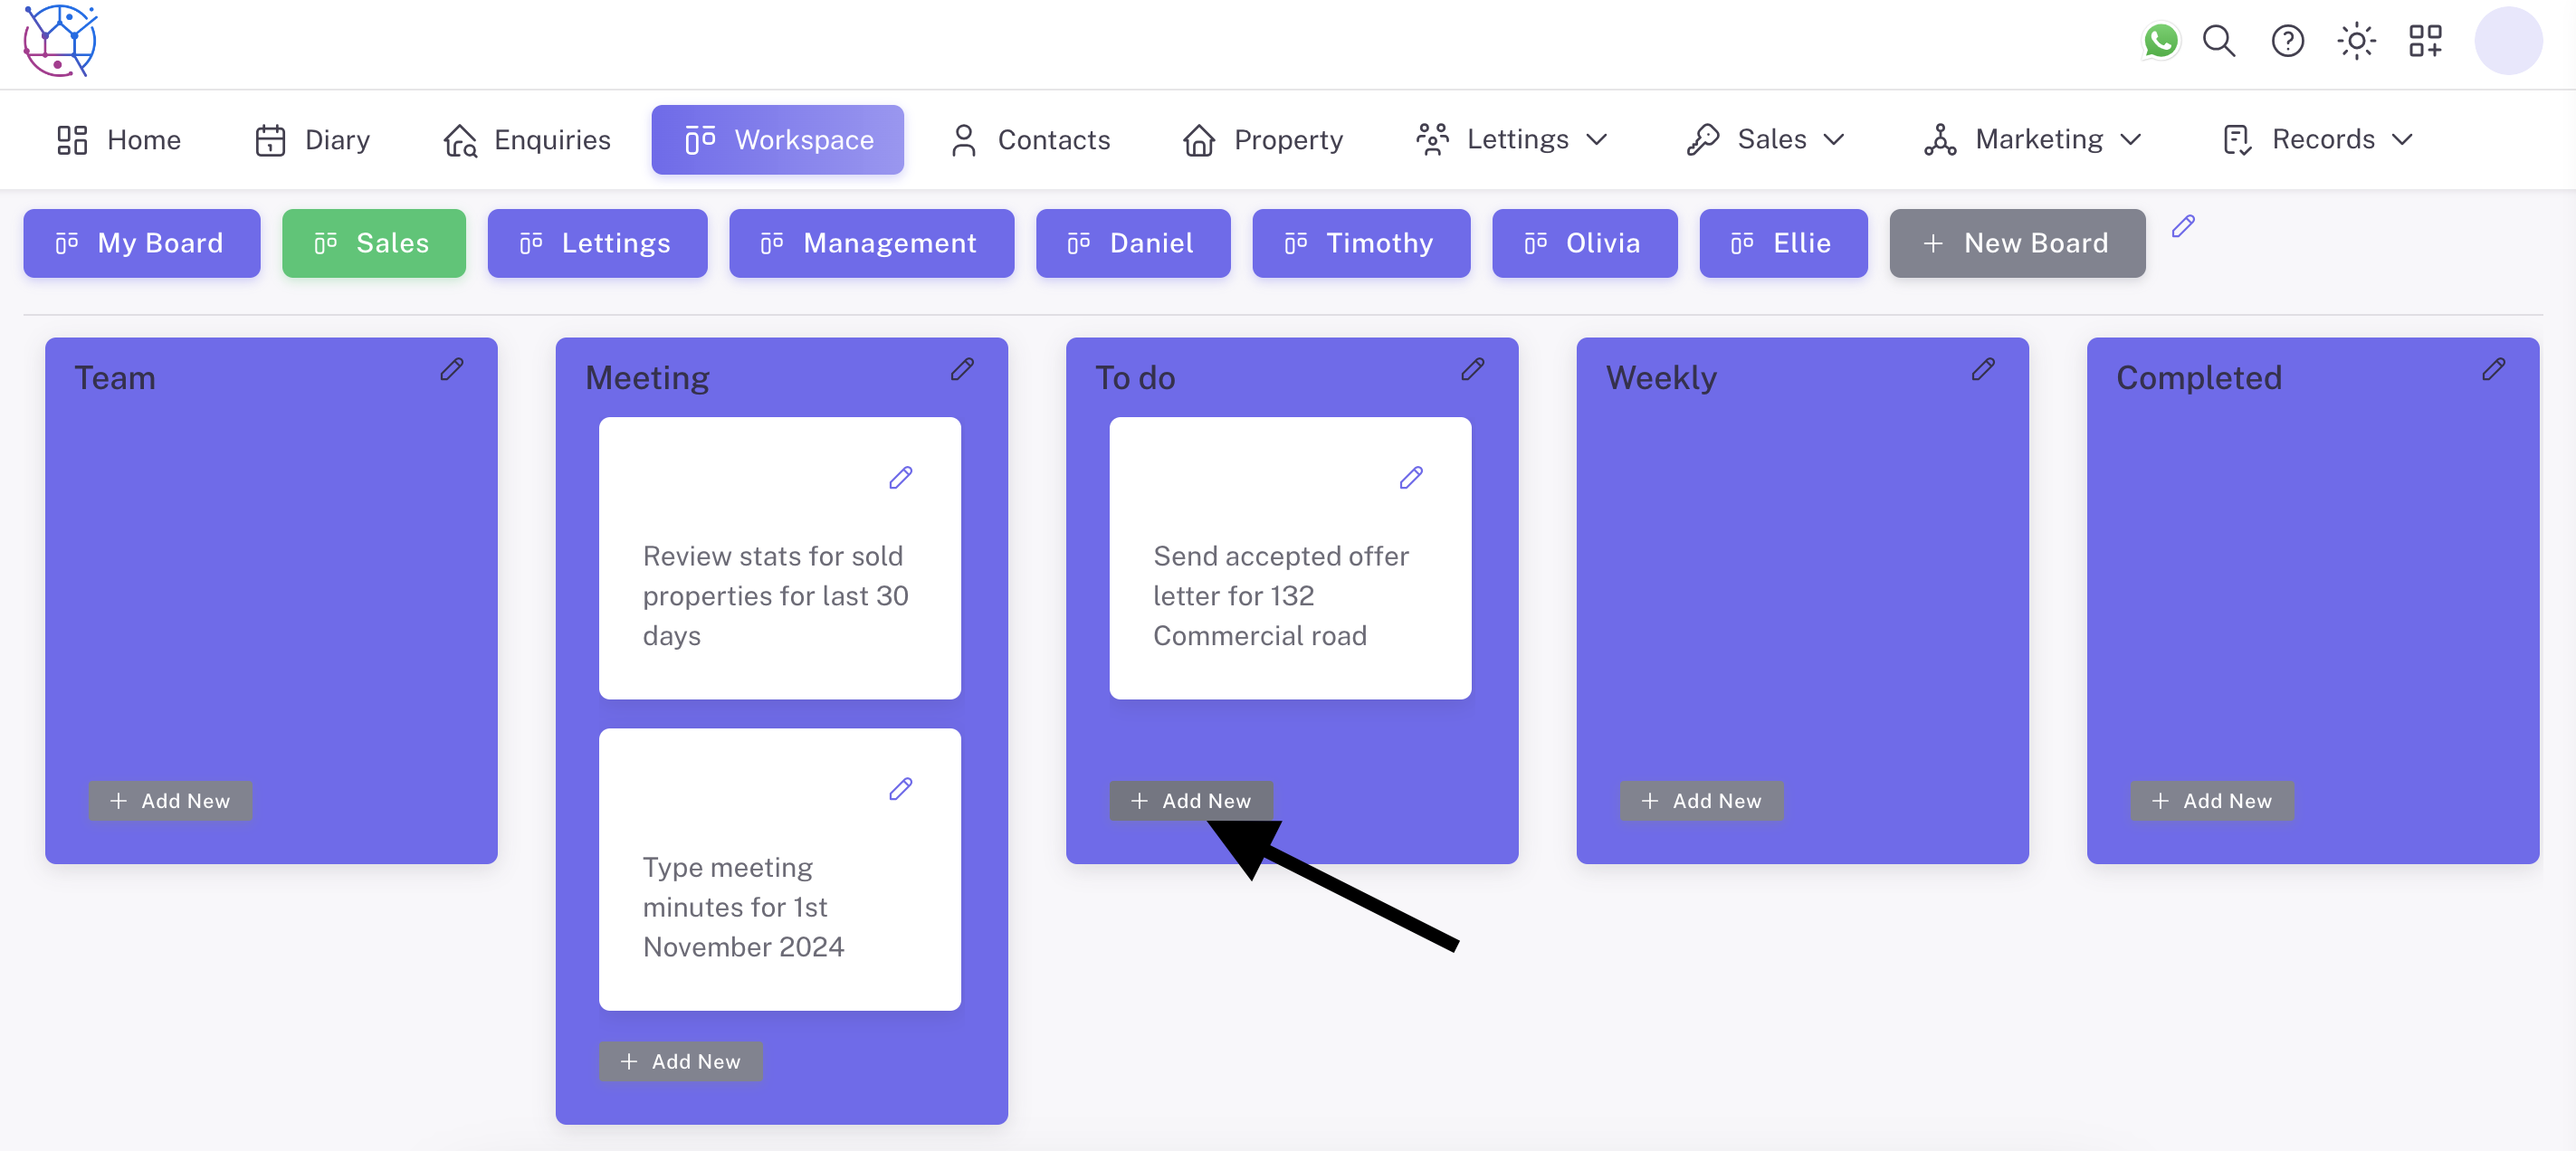Click pencil icon next to New Board
The width and height of the screenshot is (2576, 1151).
tap(2183, 226)
